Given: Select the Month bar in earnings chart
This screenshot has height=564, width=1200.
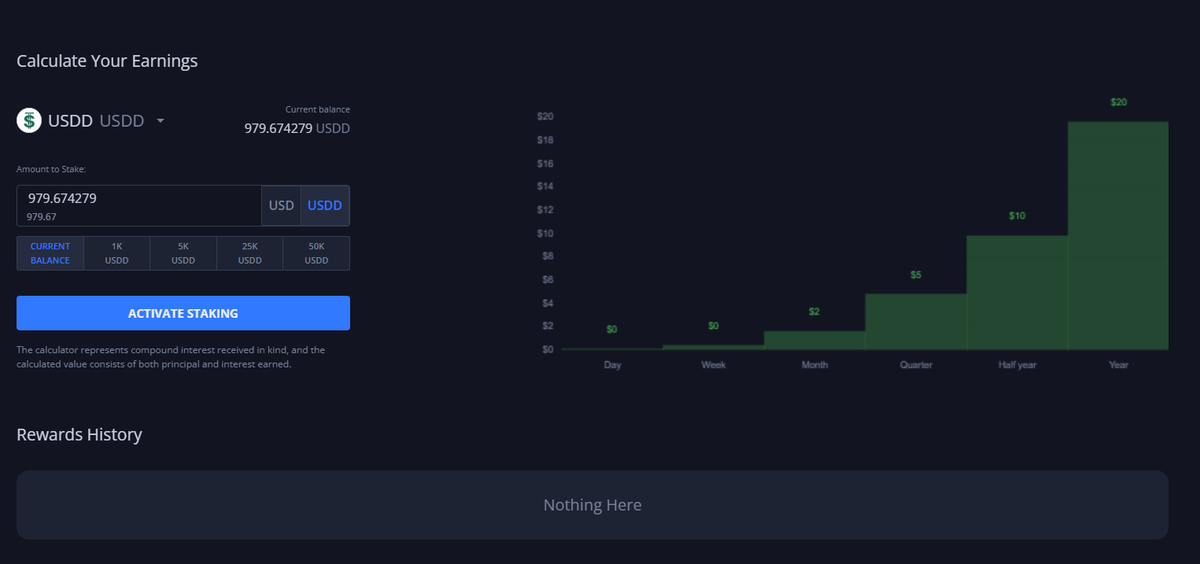Looking at the screenshot, I should [814, 340].
